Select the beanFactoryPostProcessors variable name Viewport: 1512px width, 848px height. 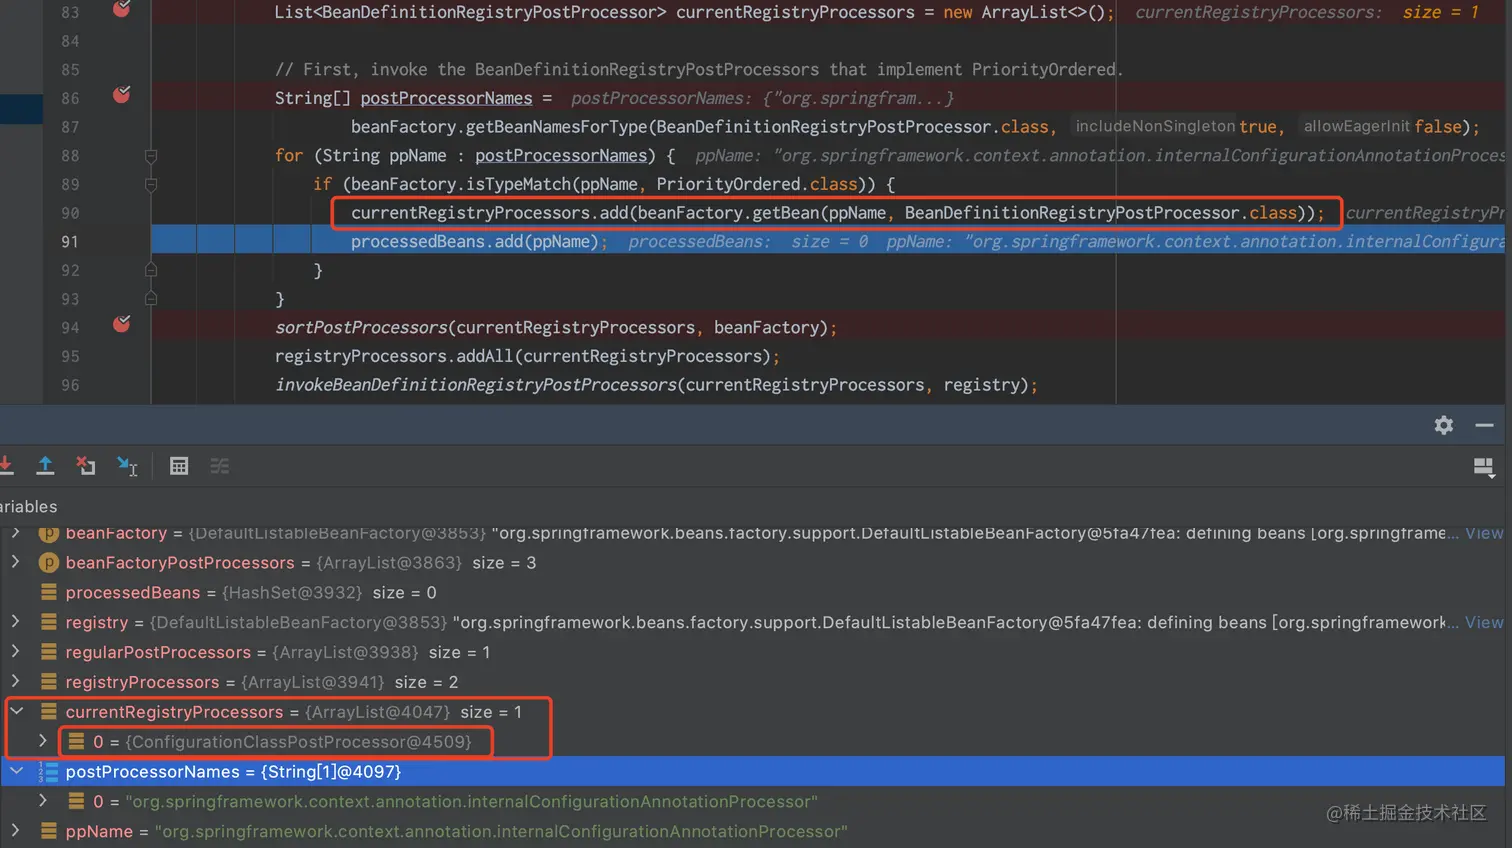coord(180,563)
